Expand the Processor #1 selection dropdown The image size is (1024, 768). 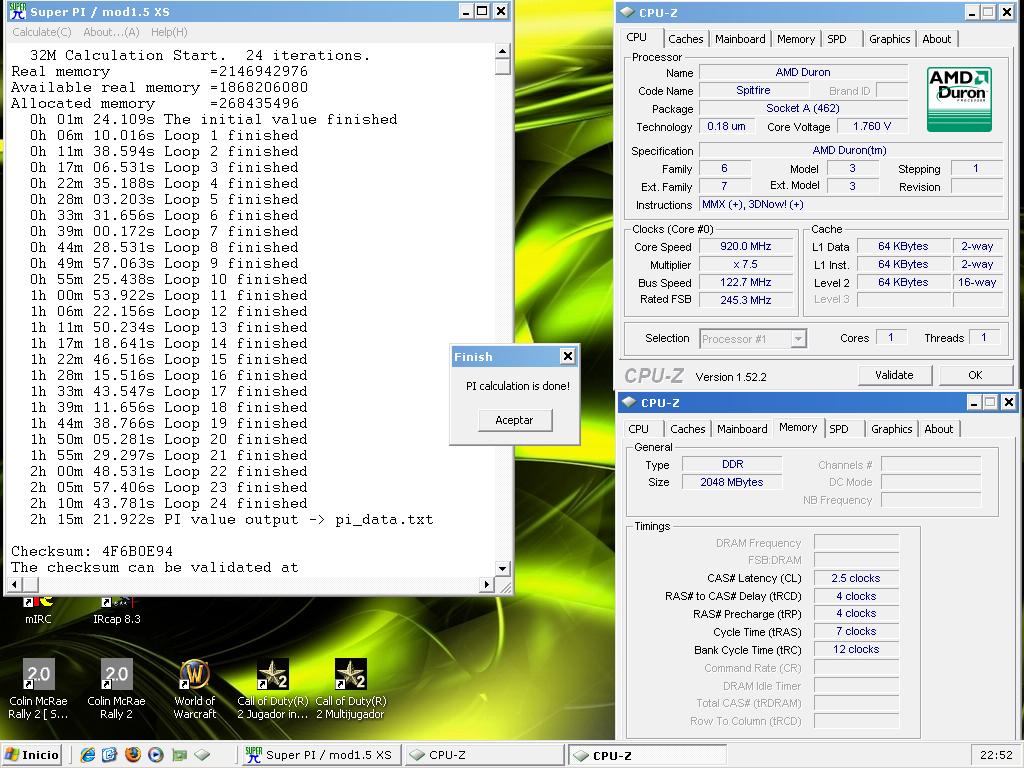(798, 338)
